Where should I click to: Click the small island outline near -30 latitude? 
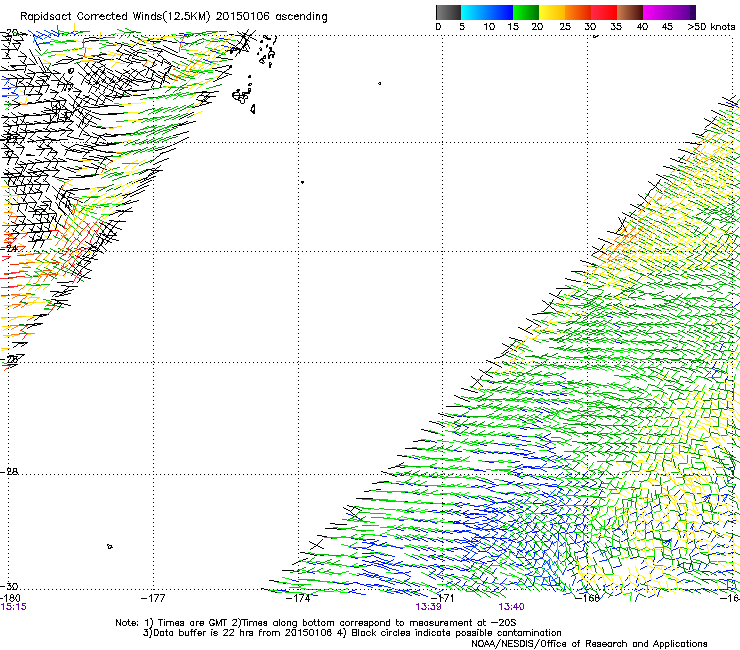(x=109, y=547)
